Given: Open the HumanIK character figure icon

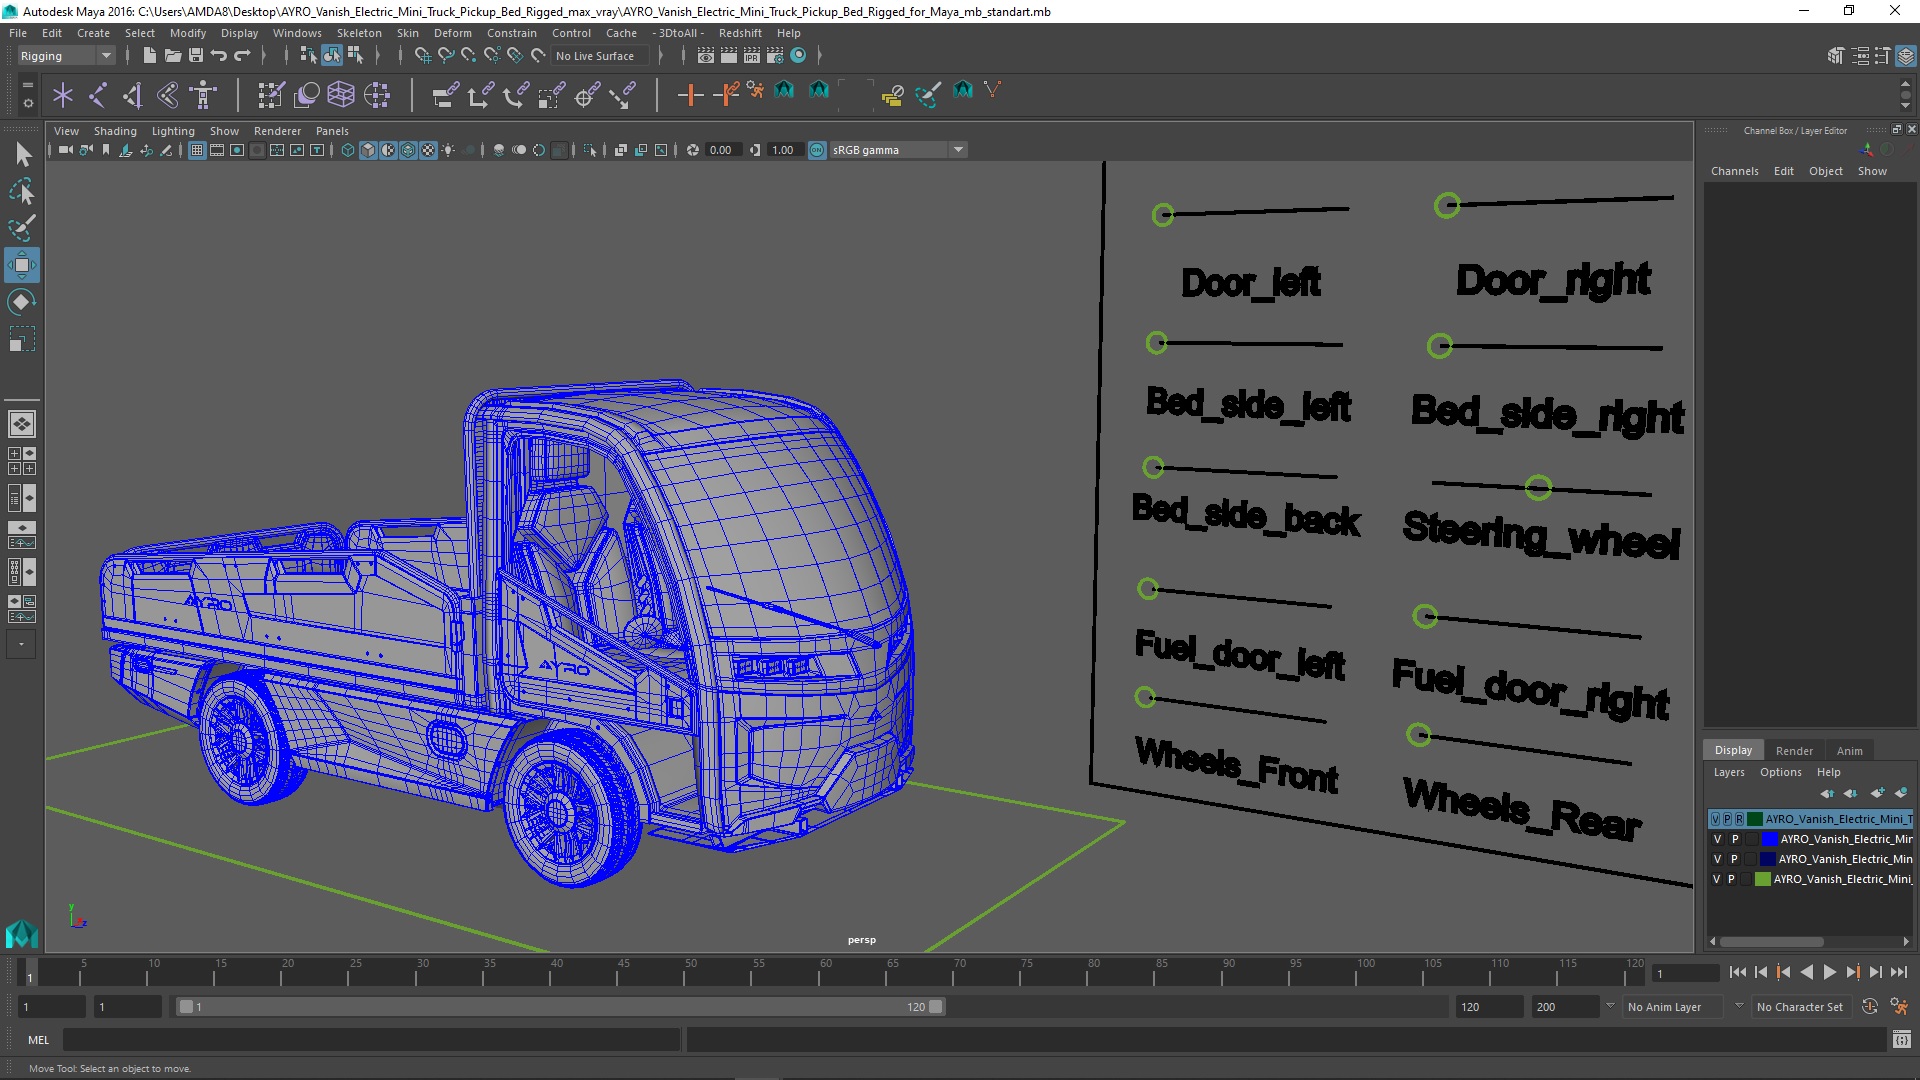Looking at the screenshot, I should (x=203, y=95).
